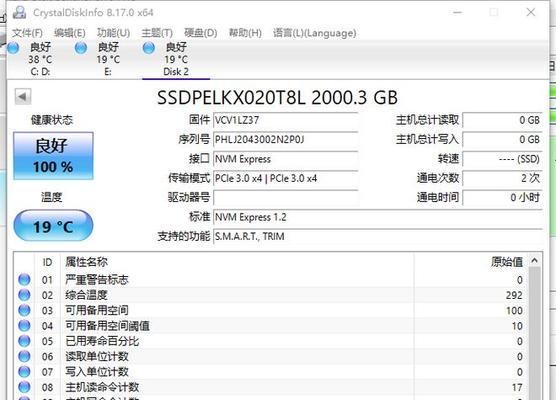Click status orb of attribute 08 主机读命令计数
Screen dimensions: 556x400
pyautogui.click(x=24, y=387)
